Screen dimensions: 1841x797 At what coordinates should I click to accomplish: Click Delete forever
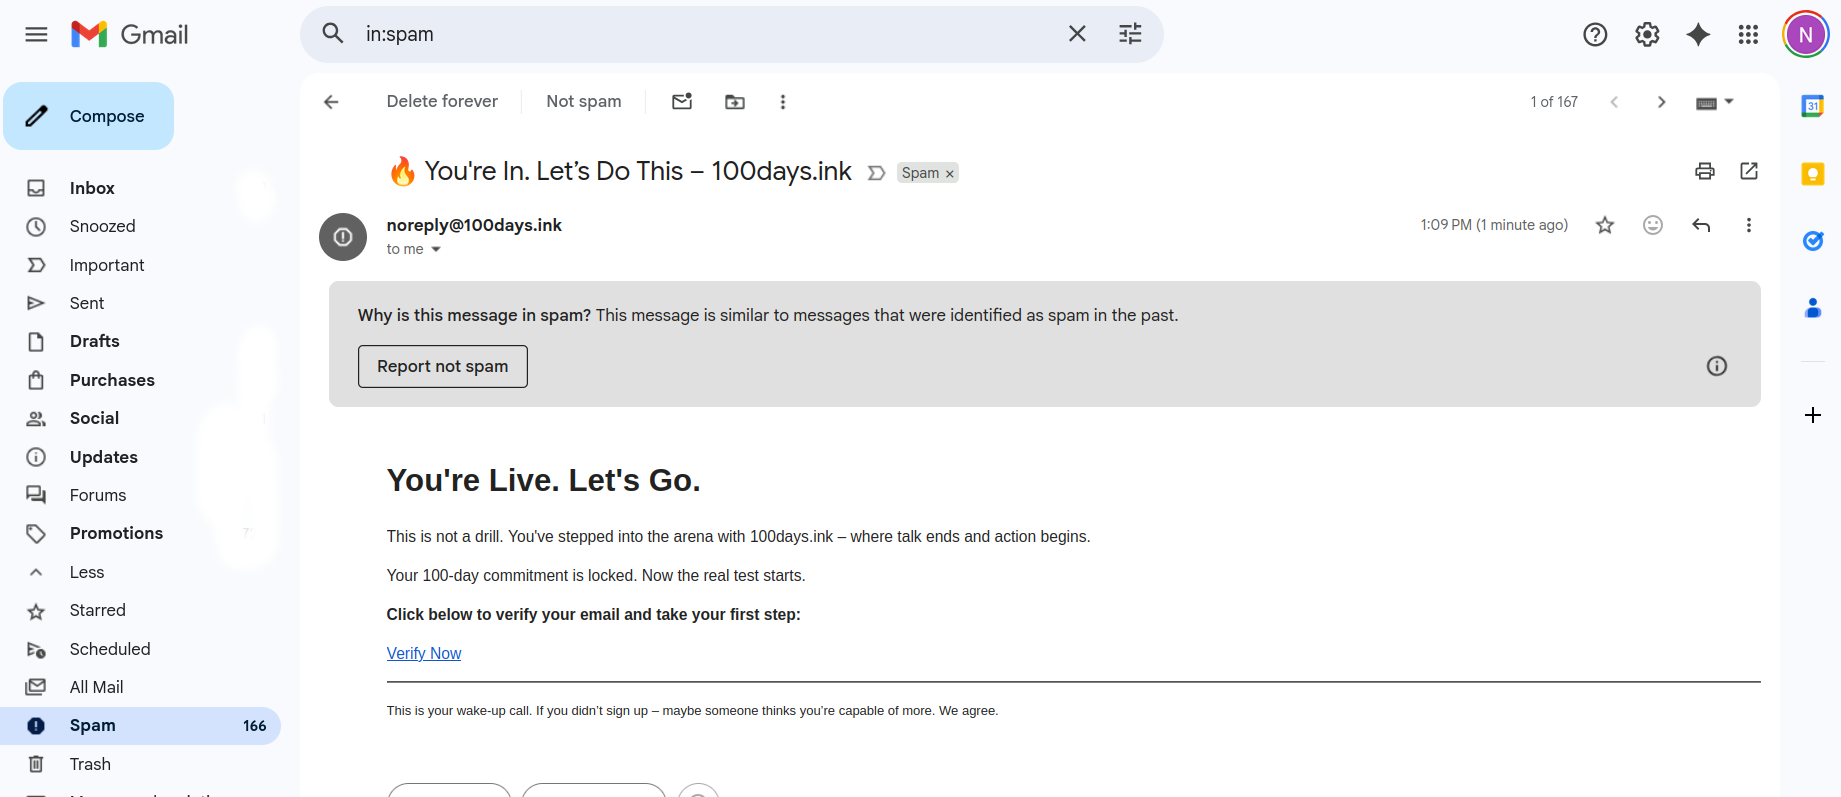coord(442,101)
